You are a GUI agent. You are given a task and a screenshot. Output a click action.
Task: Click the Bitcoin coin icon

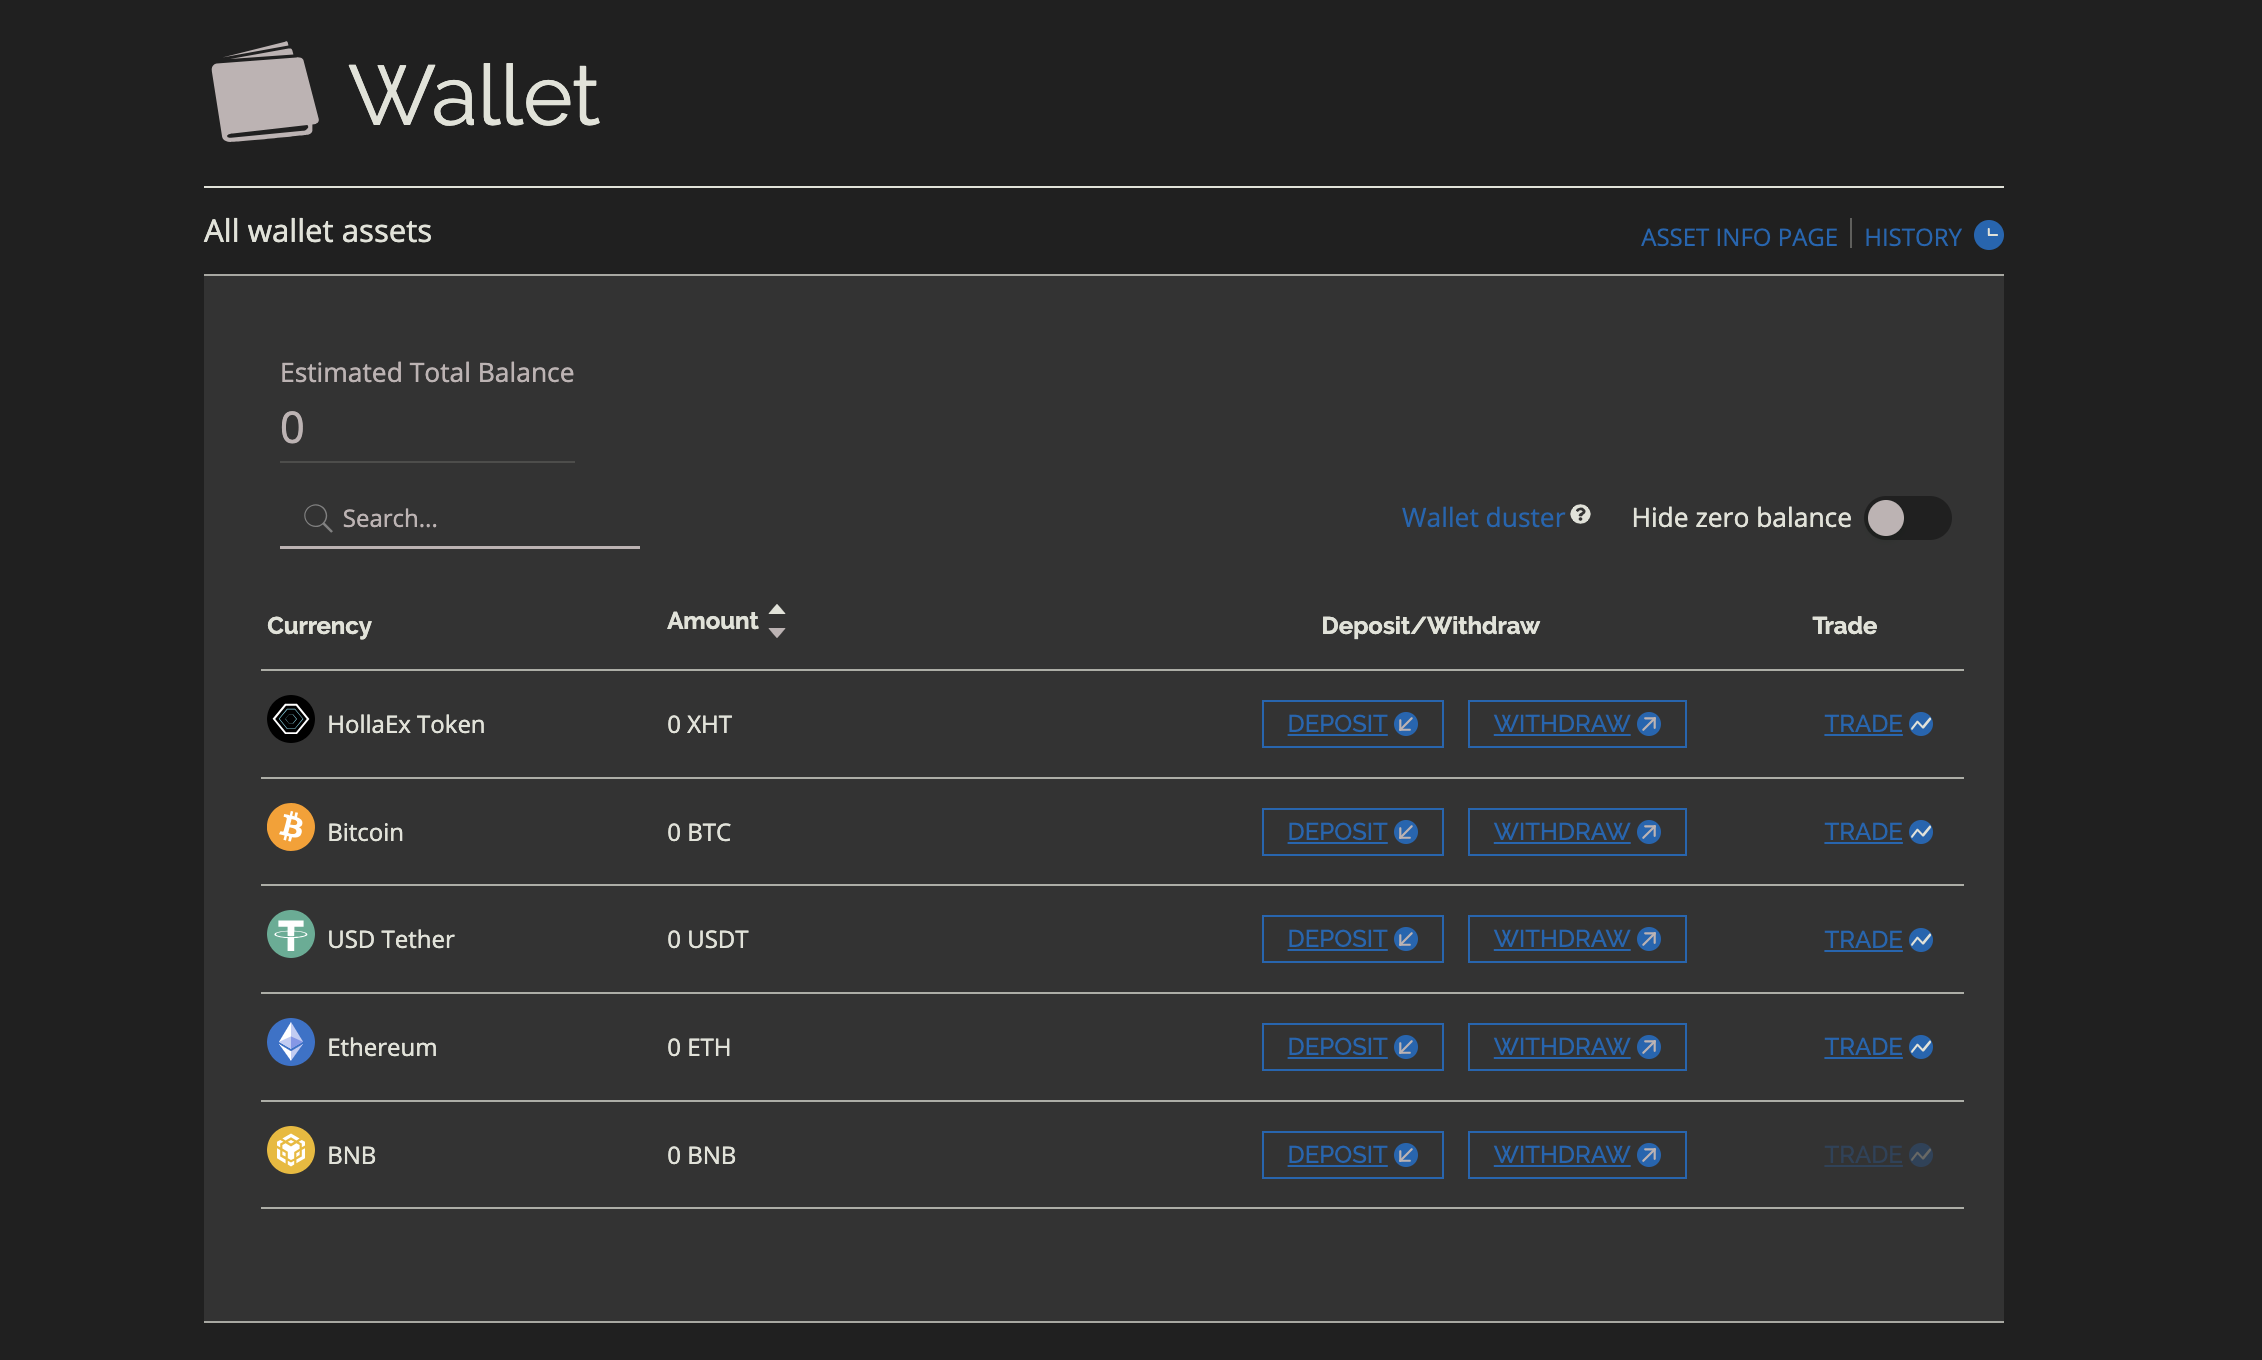290,827
